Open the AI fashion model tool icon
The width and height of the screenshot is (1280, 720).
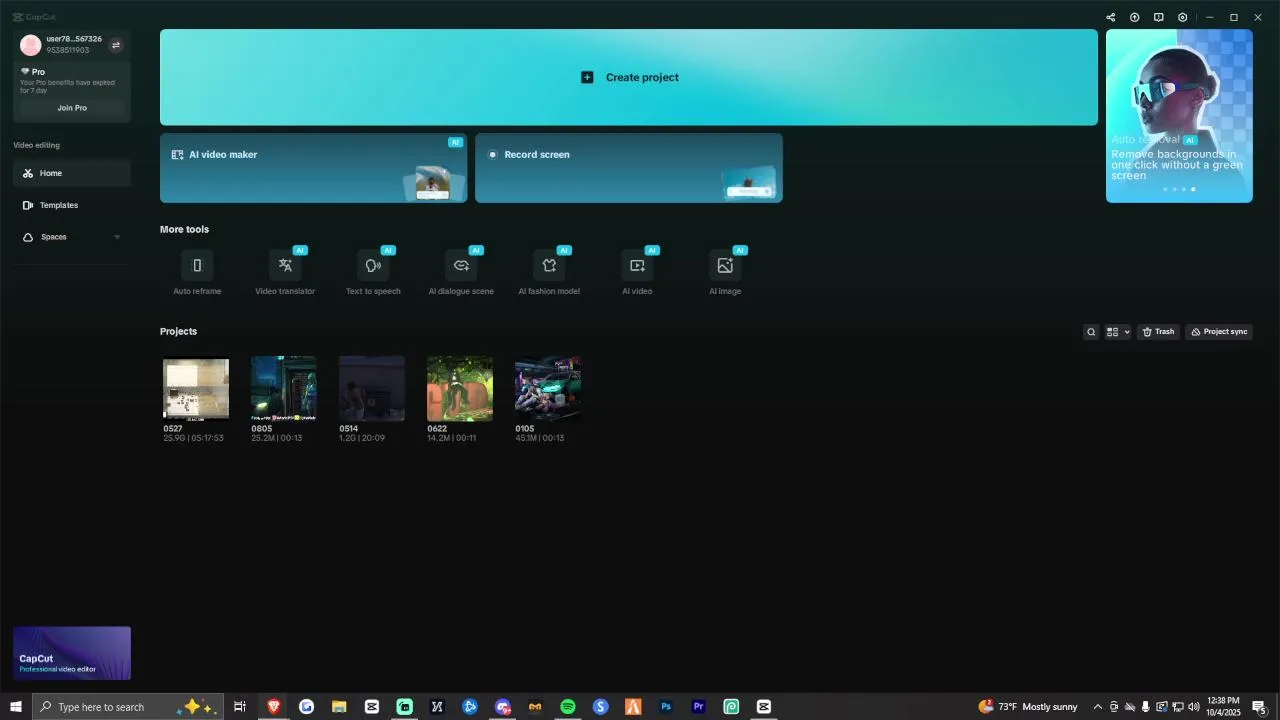click(549, 265)
